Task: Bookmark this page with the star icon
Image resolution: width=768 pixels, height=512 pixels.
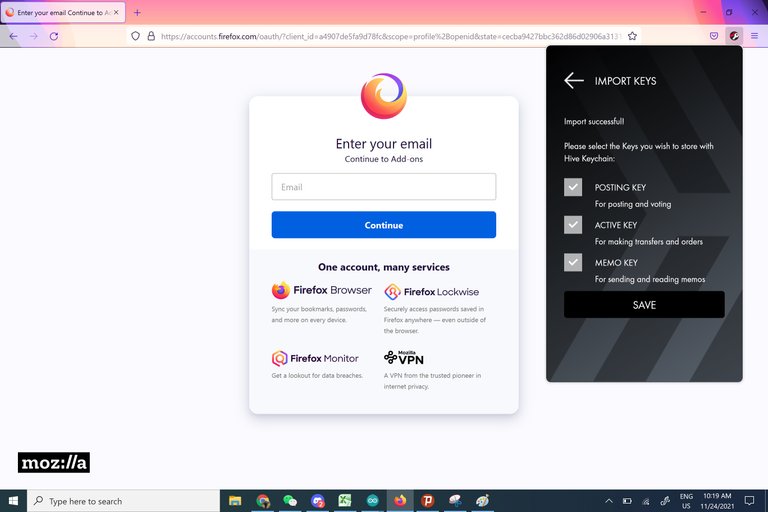Action: (632, 36)
